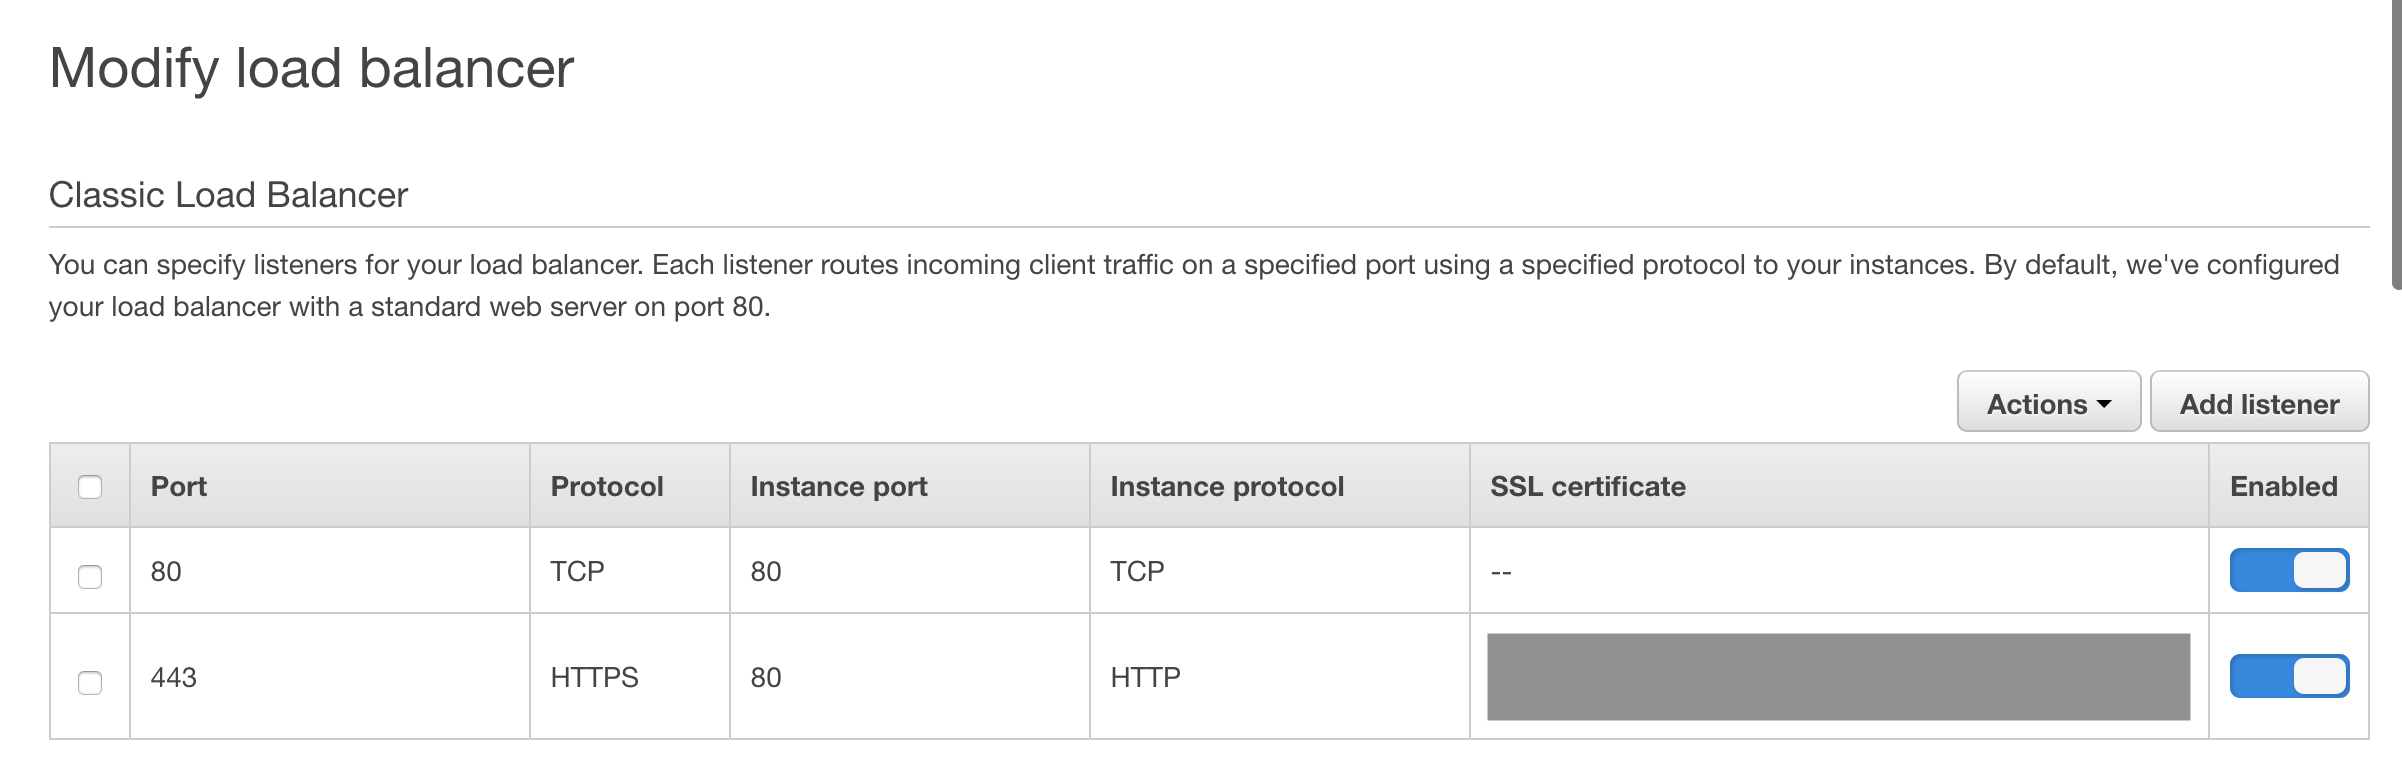Click the HTTPS protocol cell
This screenshot has height=784, width=2402.
click(x=594, y=677)
